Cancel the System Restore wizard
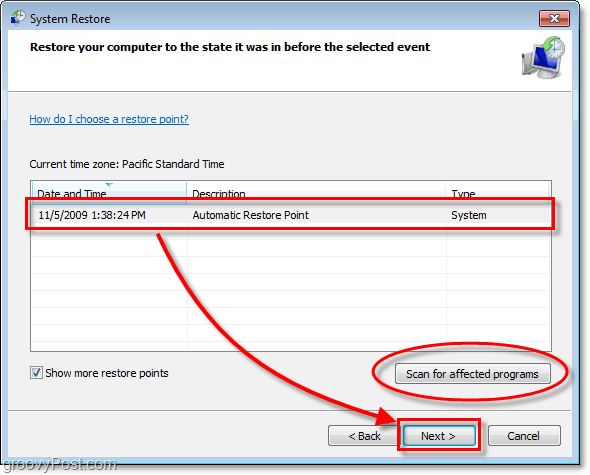This screenshot has width=590, height=475. point(524,436)
